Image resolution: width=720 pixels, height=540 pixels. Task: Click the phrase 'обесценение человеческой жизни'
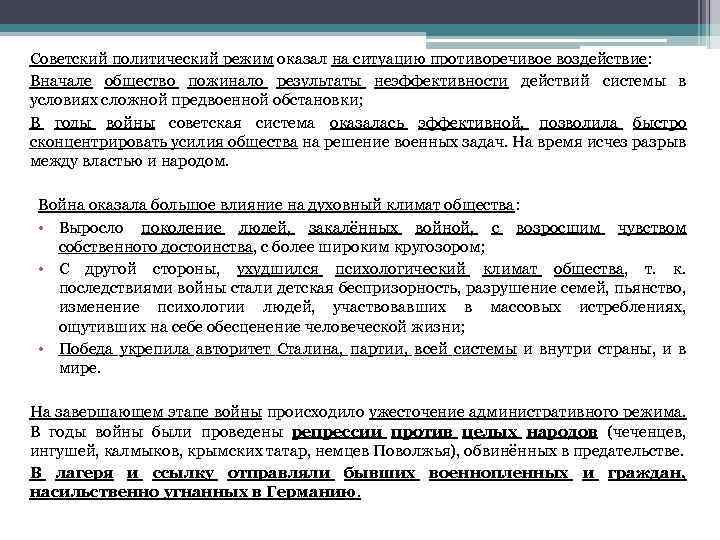334,327
